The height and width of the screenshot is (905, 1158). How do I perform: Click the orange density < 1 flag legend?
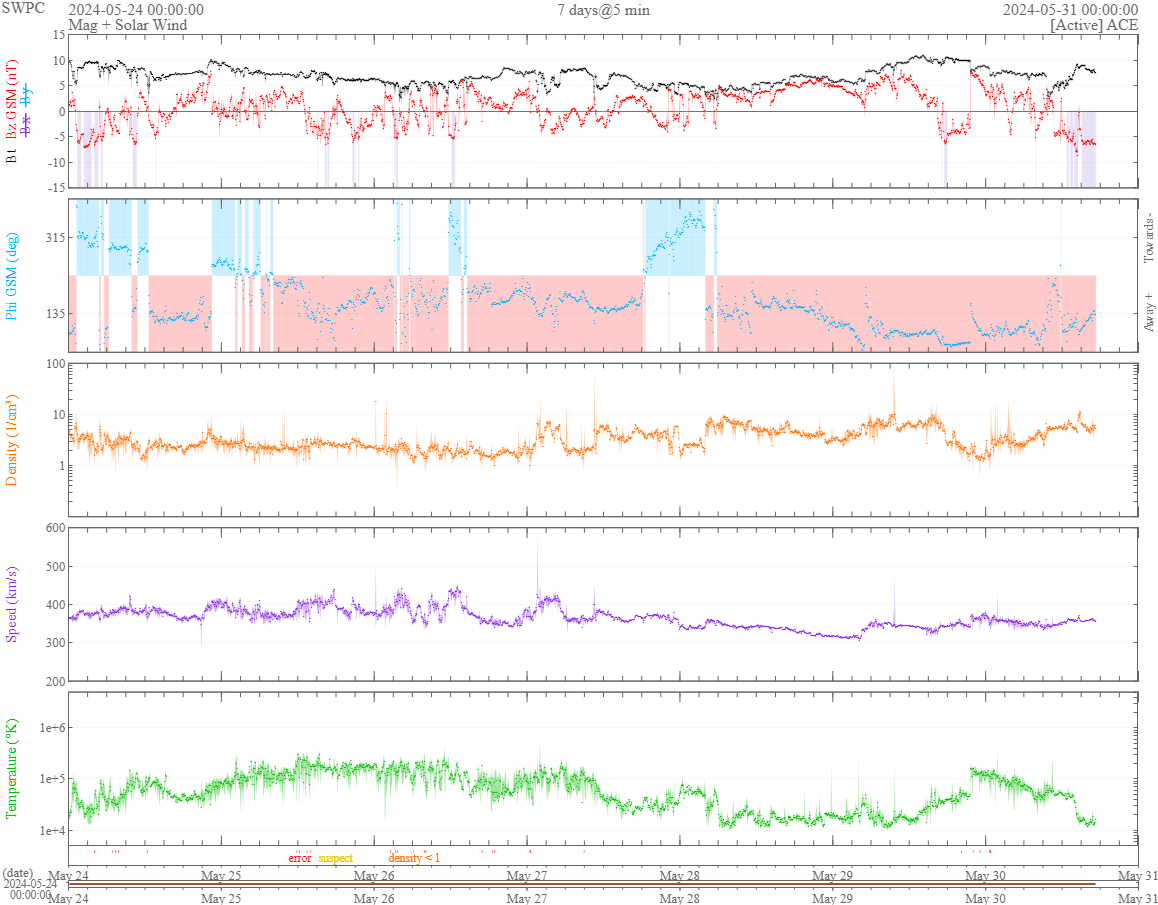point(414,858)
